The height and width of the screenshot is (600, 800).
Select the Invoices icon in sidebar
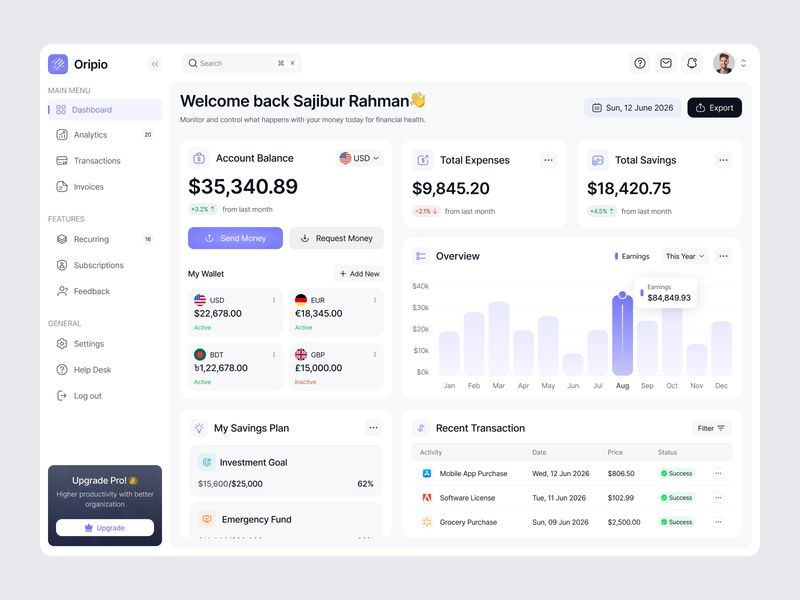(x=62, y=185)
